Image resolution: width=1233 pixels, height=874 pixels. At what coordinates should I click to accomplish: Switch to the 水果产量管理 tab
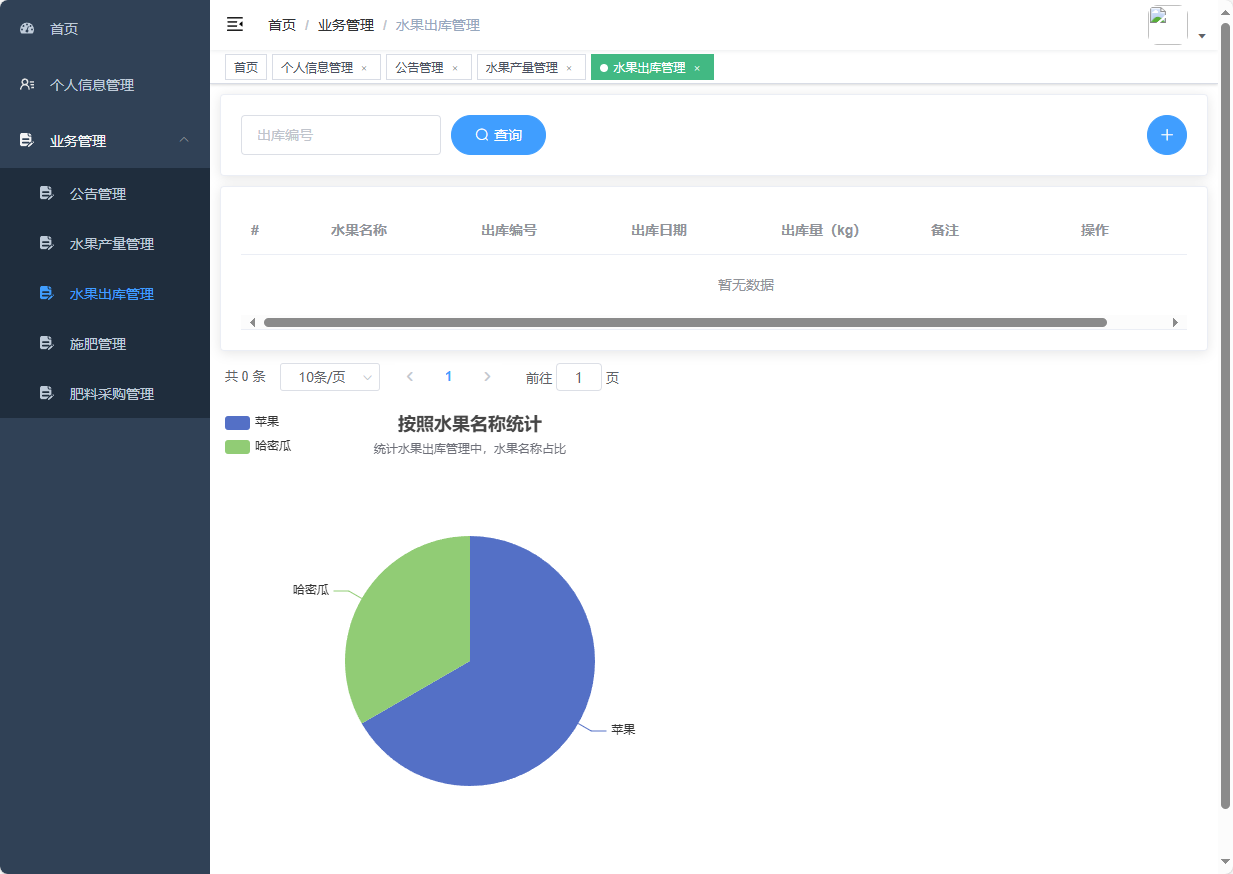[x=524, y=67]
